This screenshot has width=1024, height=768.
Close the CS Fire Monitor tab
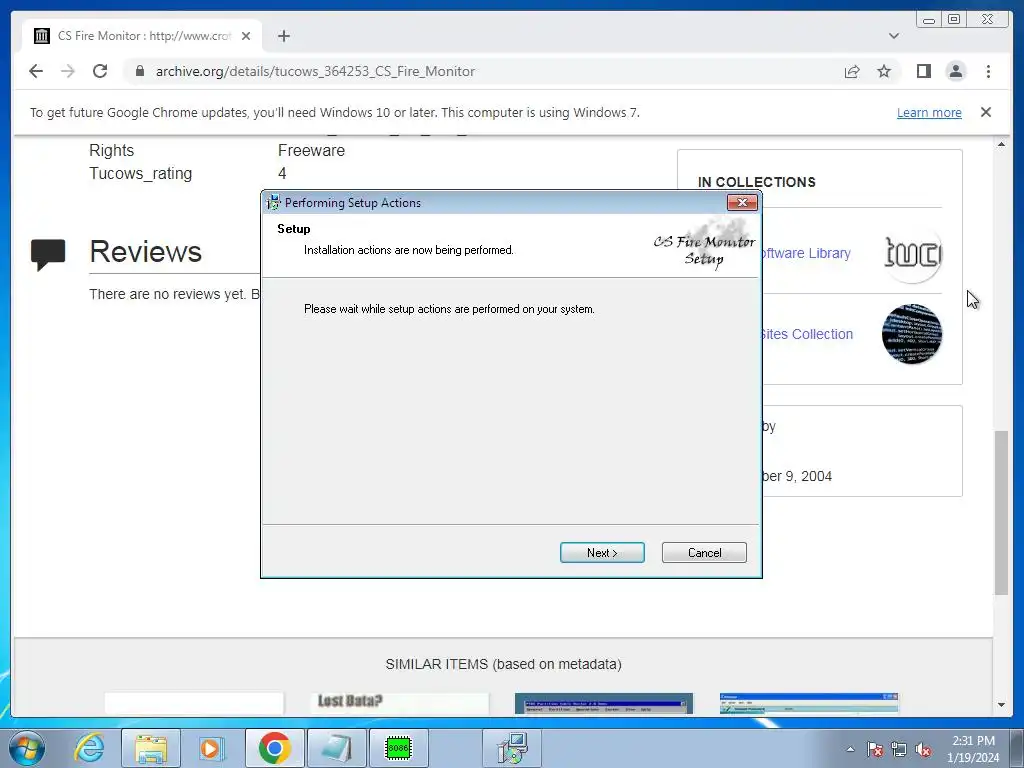[x=246, y=36]
